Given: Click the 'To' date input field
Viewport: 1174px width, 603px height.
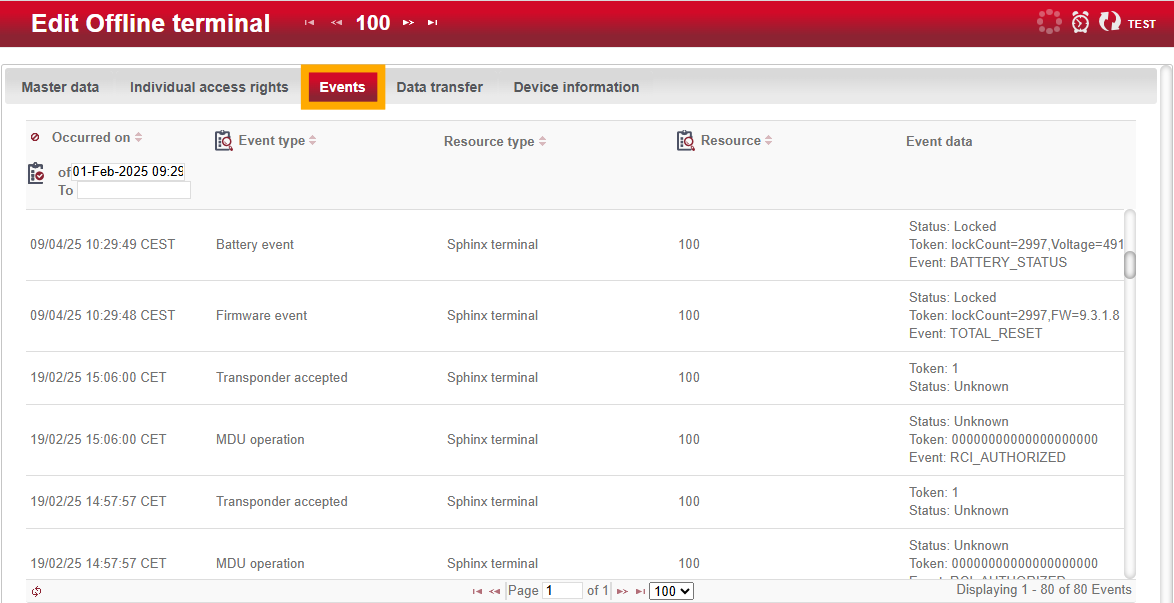Looking at the screenshot, I should 134,190.
